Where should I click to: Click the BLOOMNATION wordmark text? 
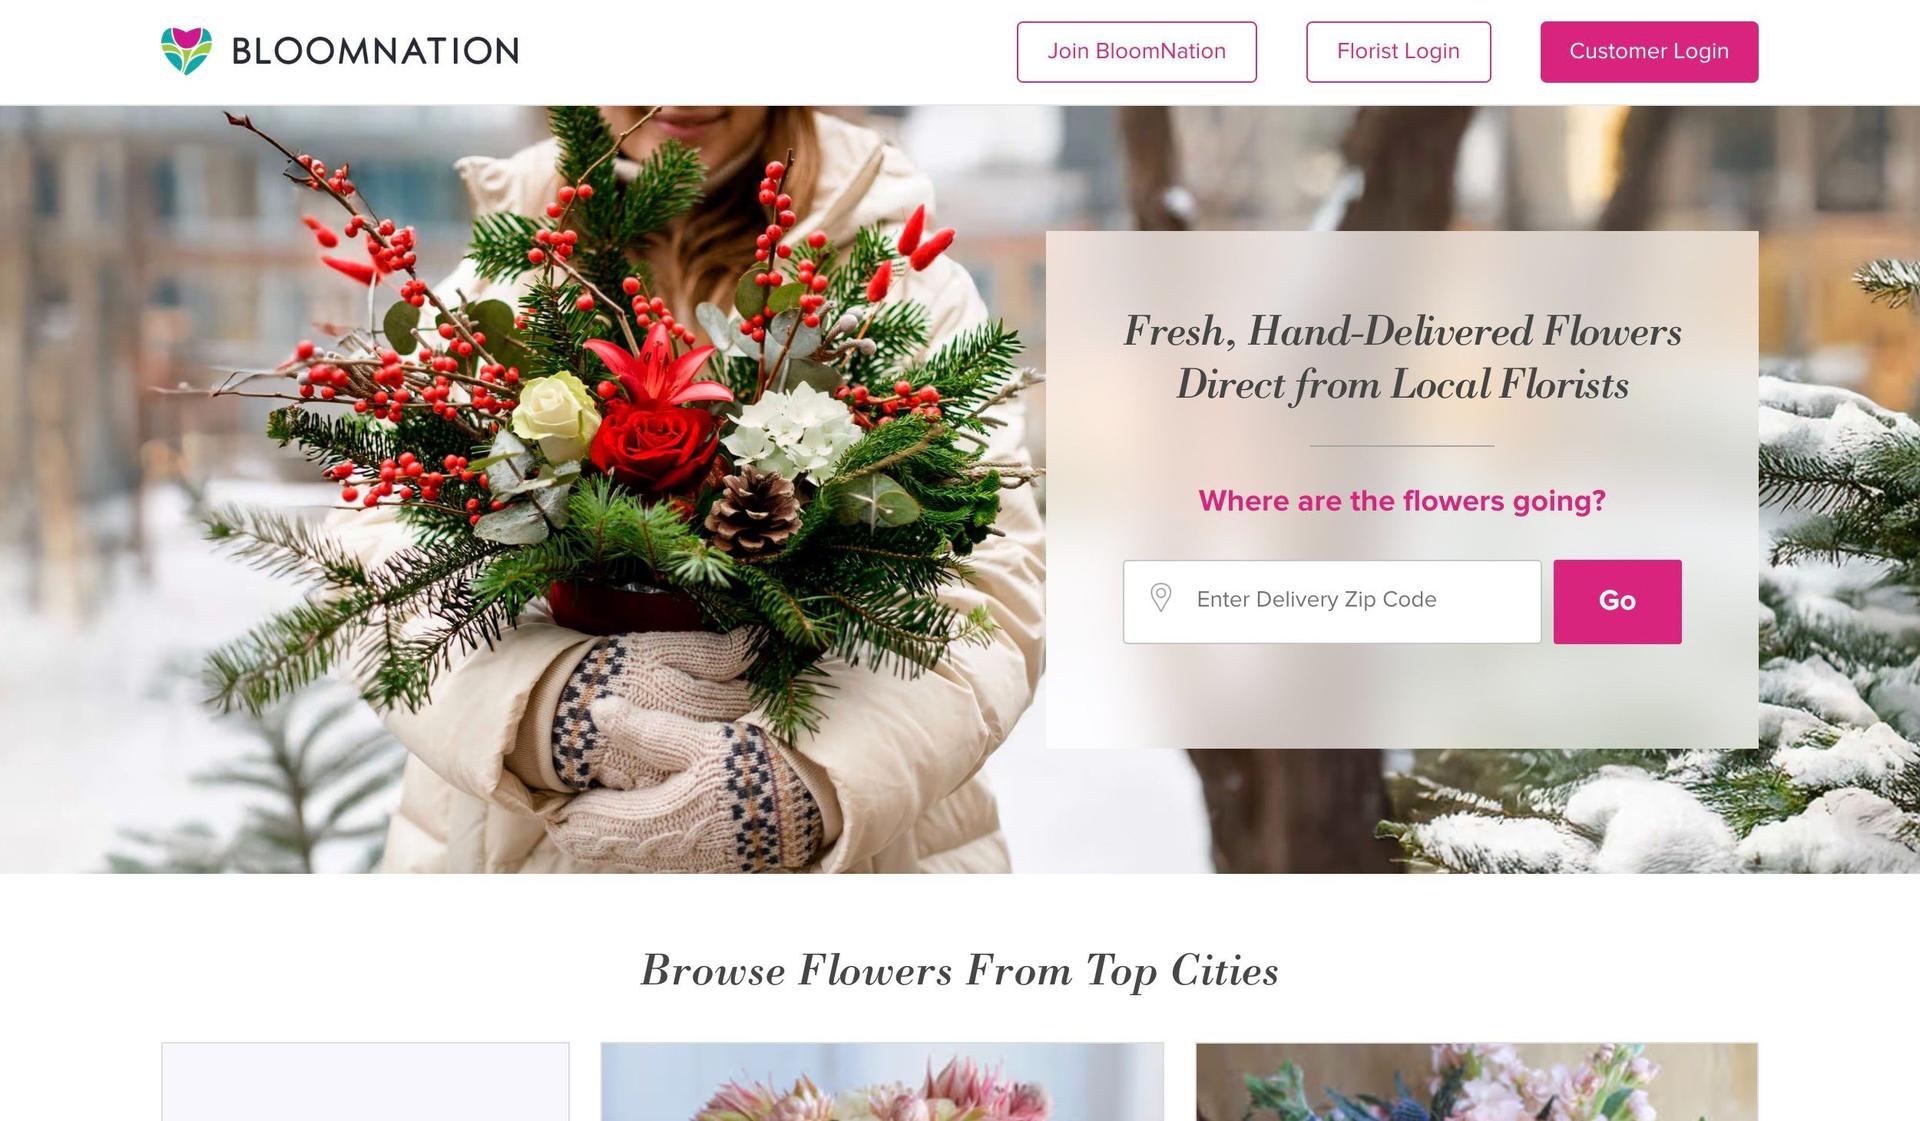375,52
